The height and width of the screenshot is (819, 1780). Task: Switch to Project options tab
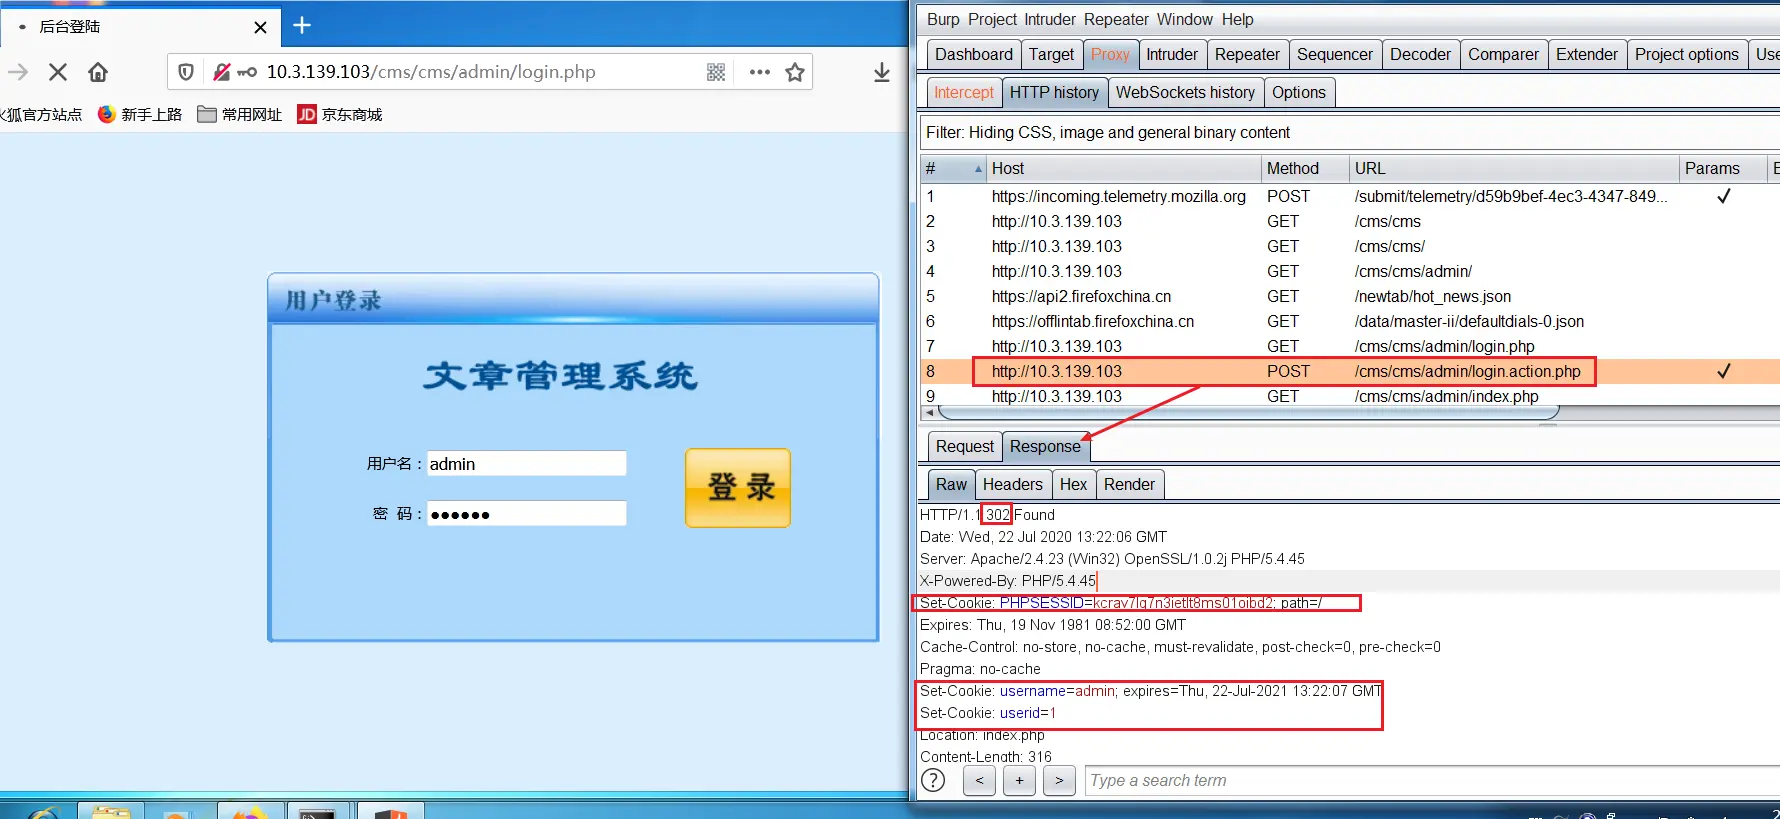tap(1687, 54)
